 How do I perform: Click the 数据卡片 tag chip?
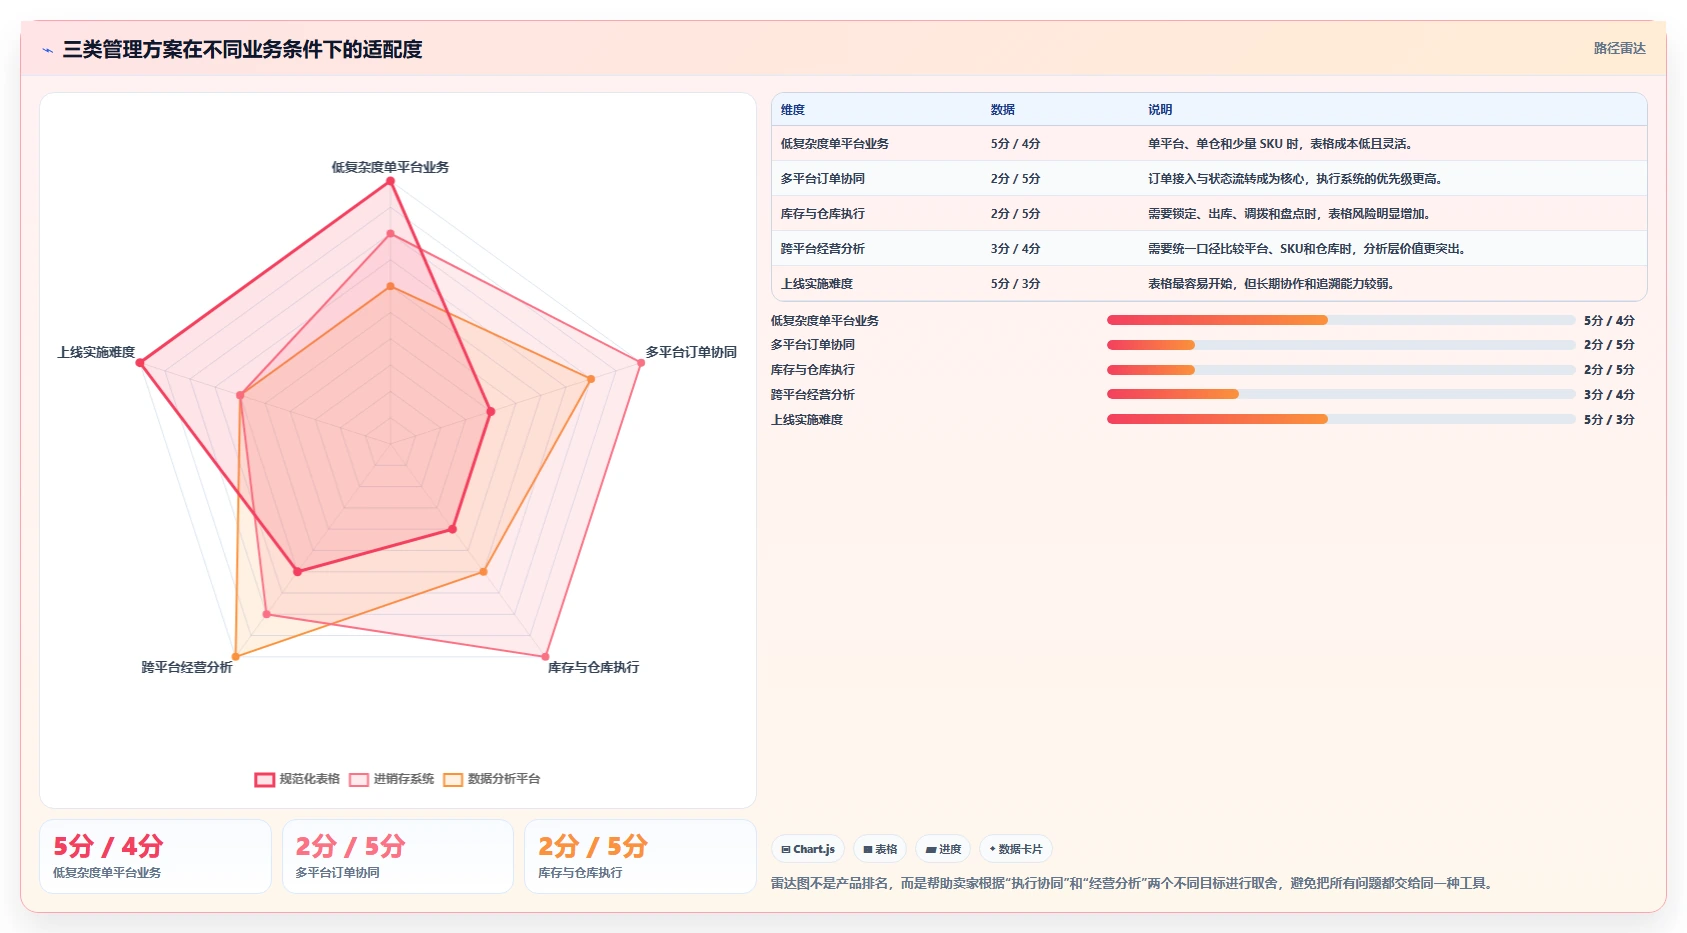[1016, 849]
